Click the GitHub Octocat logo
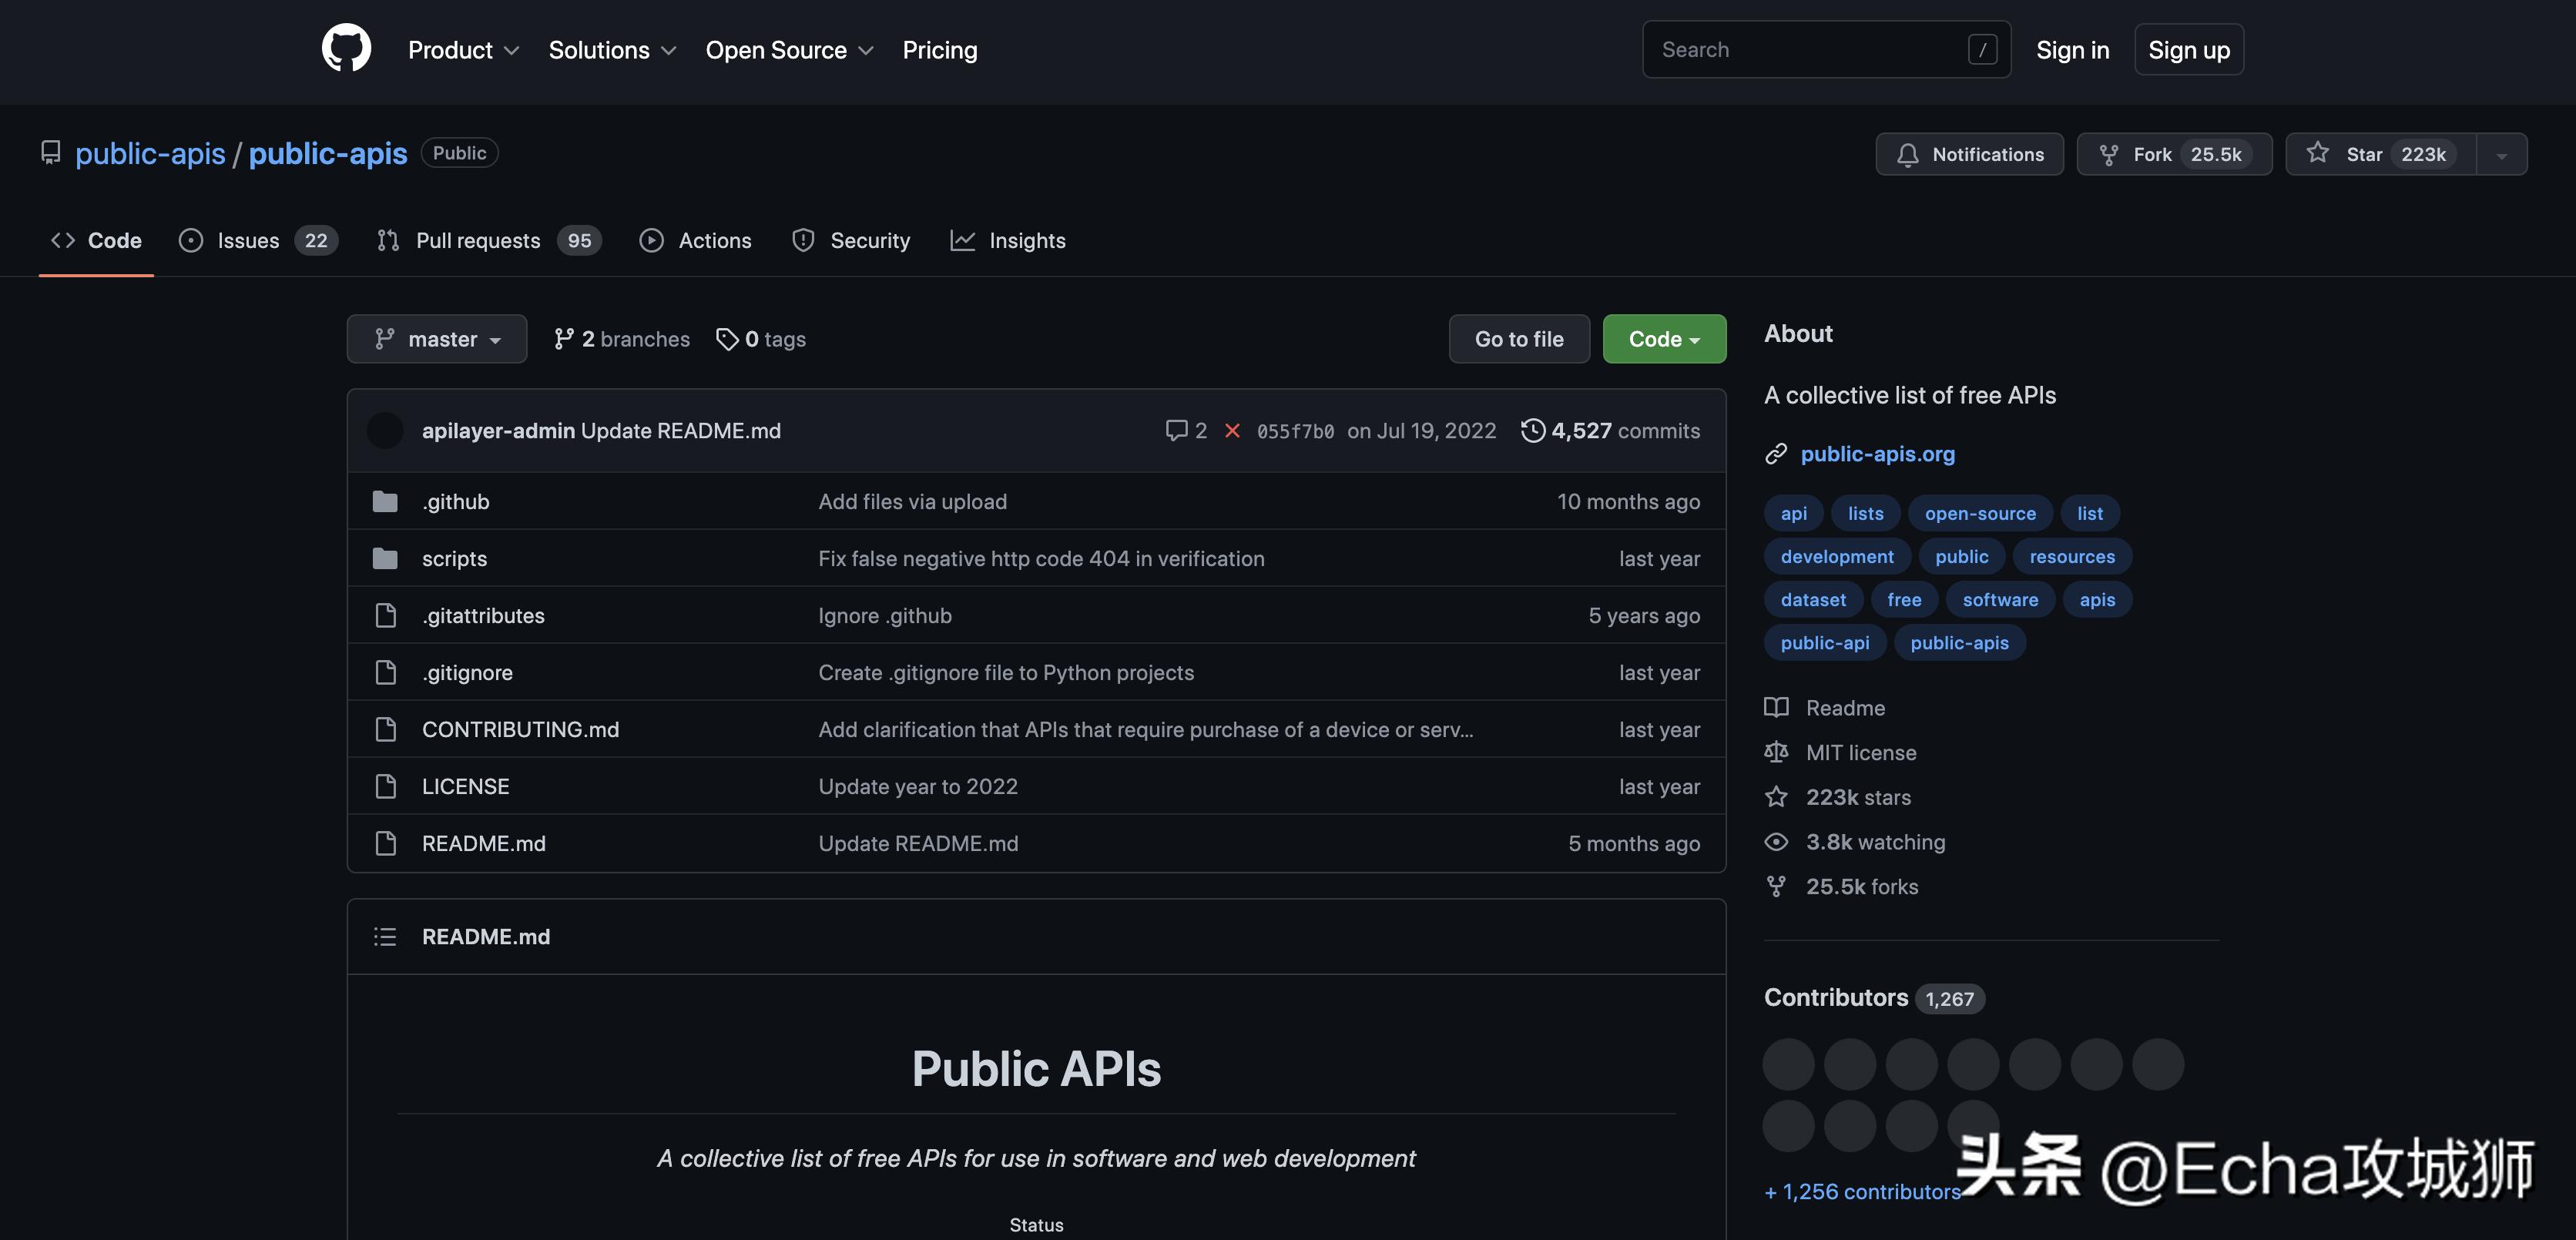The image size is (2576, 1240). pos(346,49)
